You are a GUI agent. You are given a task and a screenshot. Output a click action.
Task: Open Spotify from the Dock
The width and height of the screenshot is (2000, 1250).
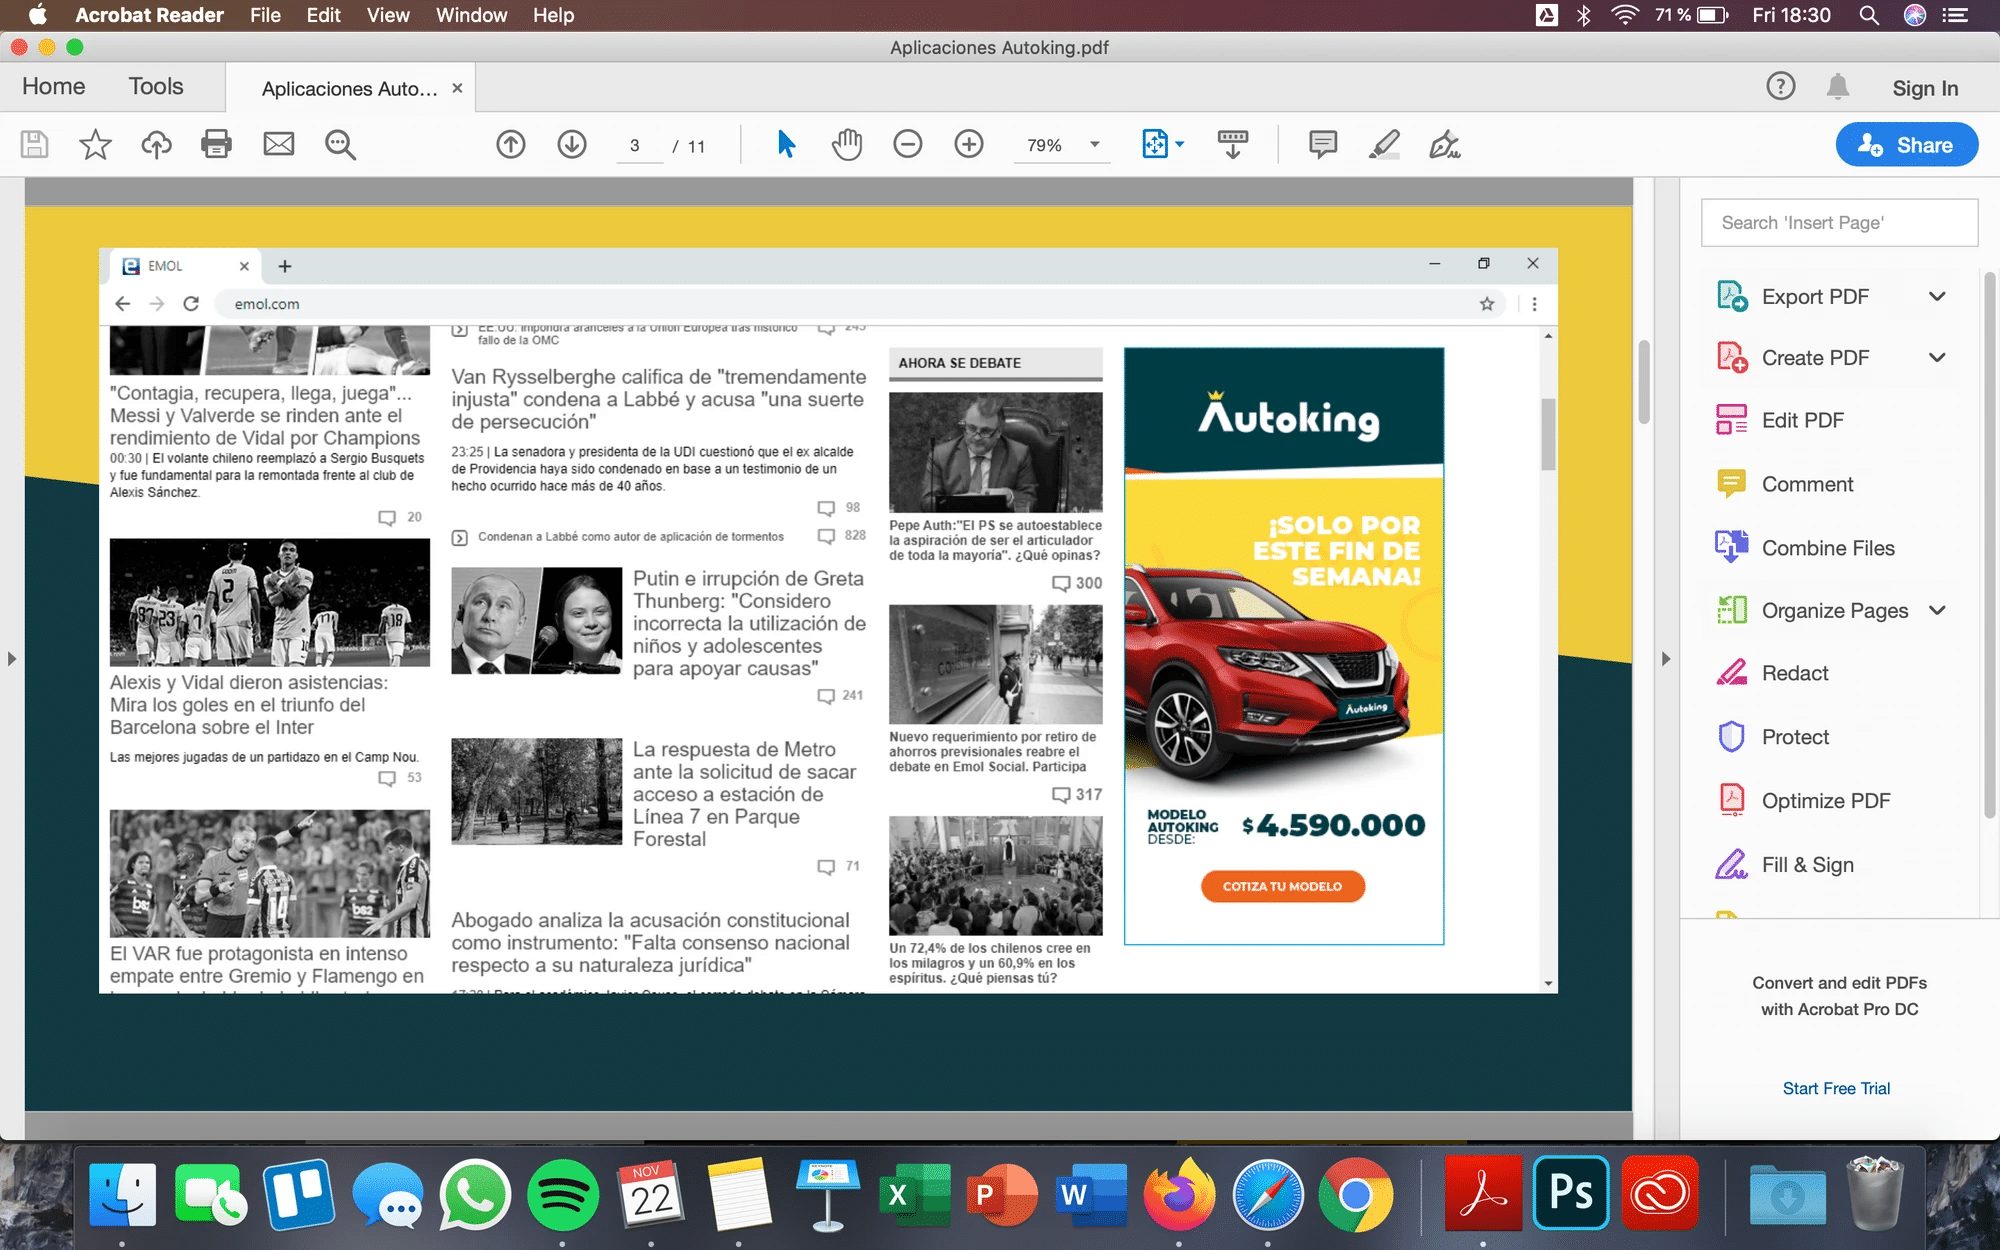click(x=562, y=1195)
